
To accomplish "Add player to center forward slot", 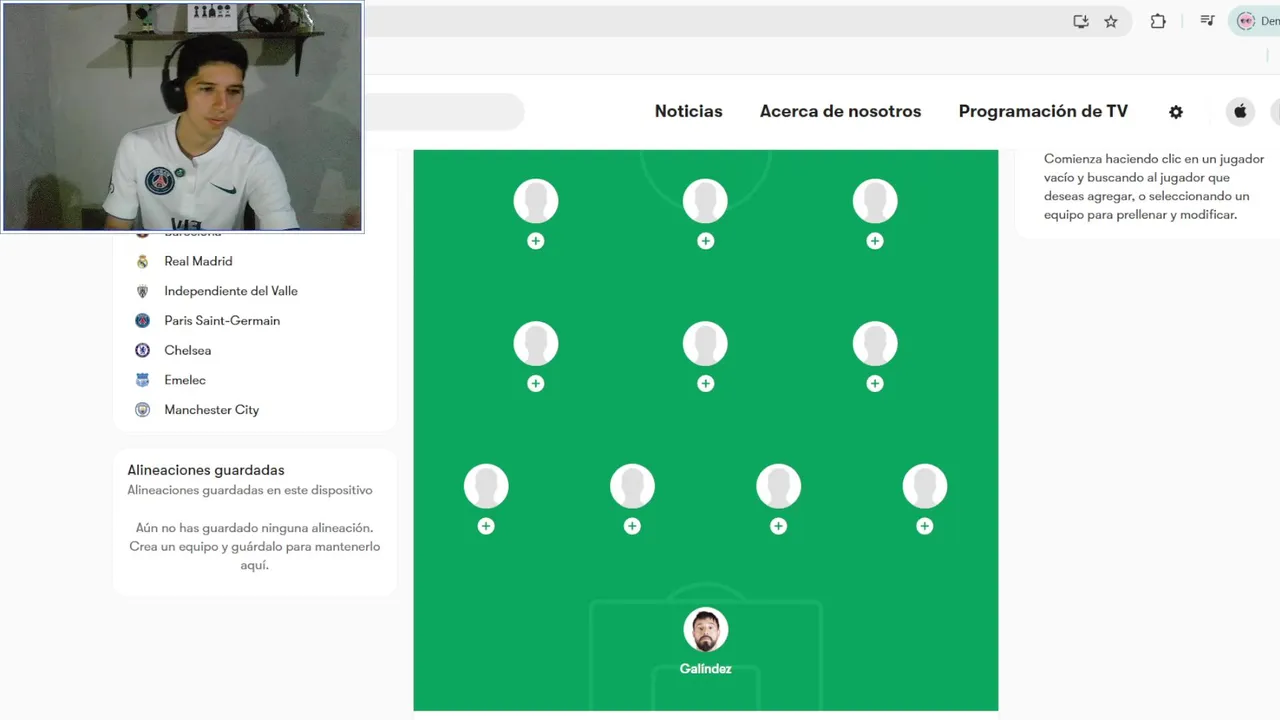I will [706, 241].
